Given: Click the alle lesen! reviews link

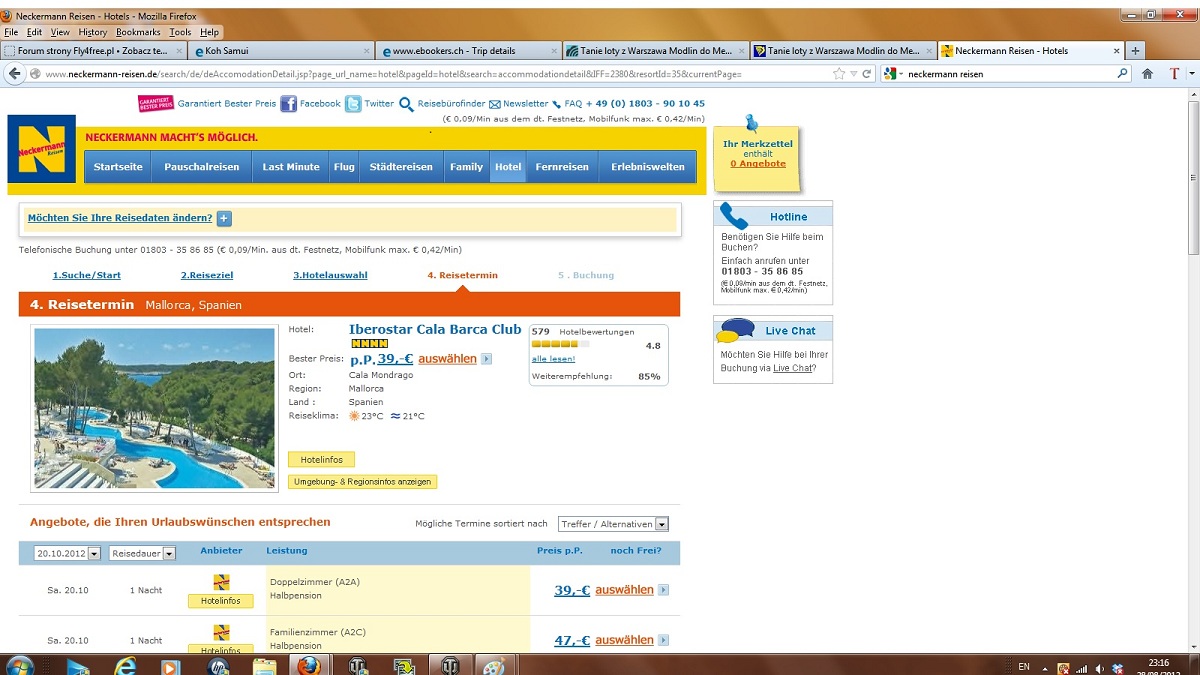Looking at the screenshot, I should [553, 358].
